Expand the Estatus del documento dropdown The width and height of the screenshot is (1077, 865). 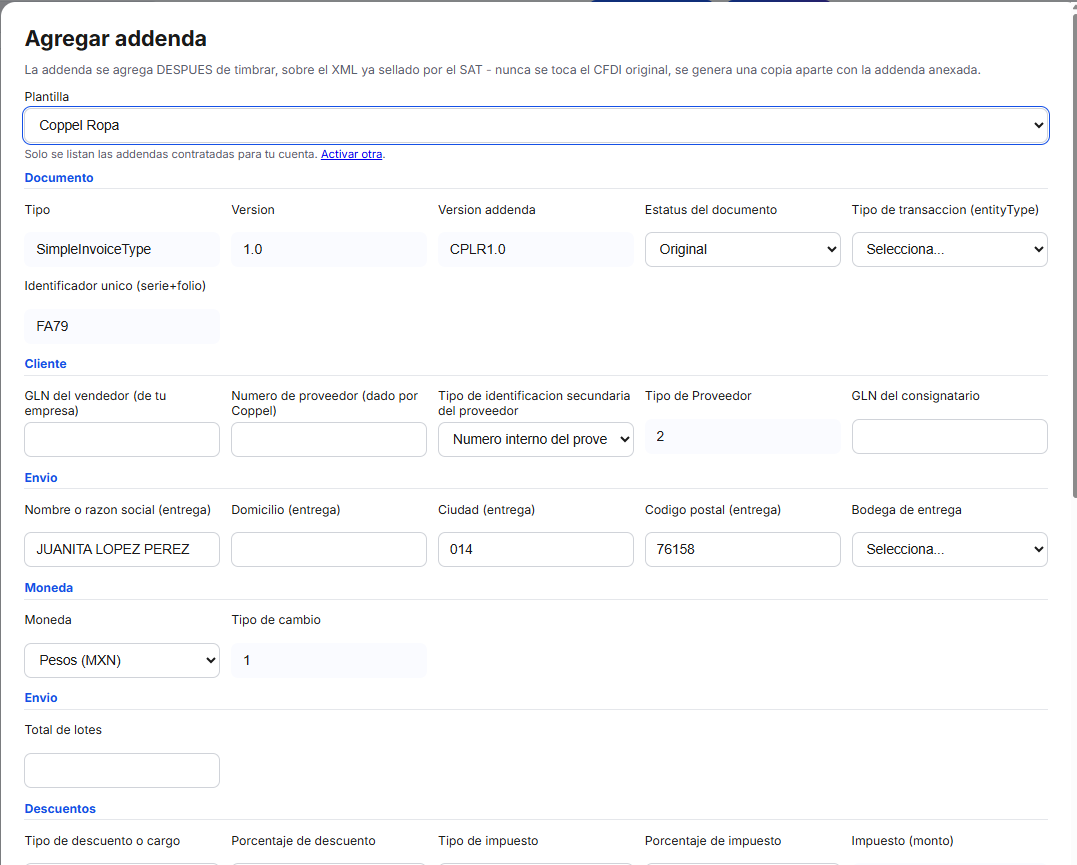coord(742,249)
